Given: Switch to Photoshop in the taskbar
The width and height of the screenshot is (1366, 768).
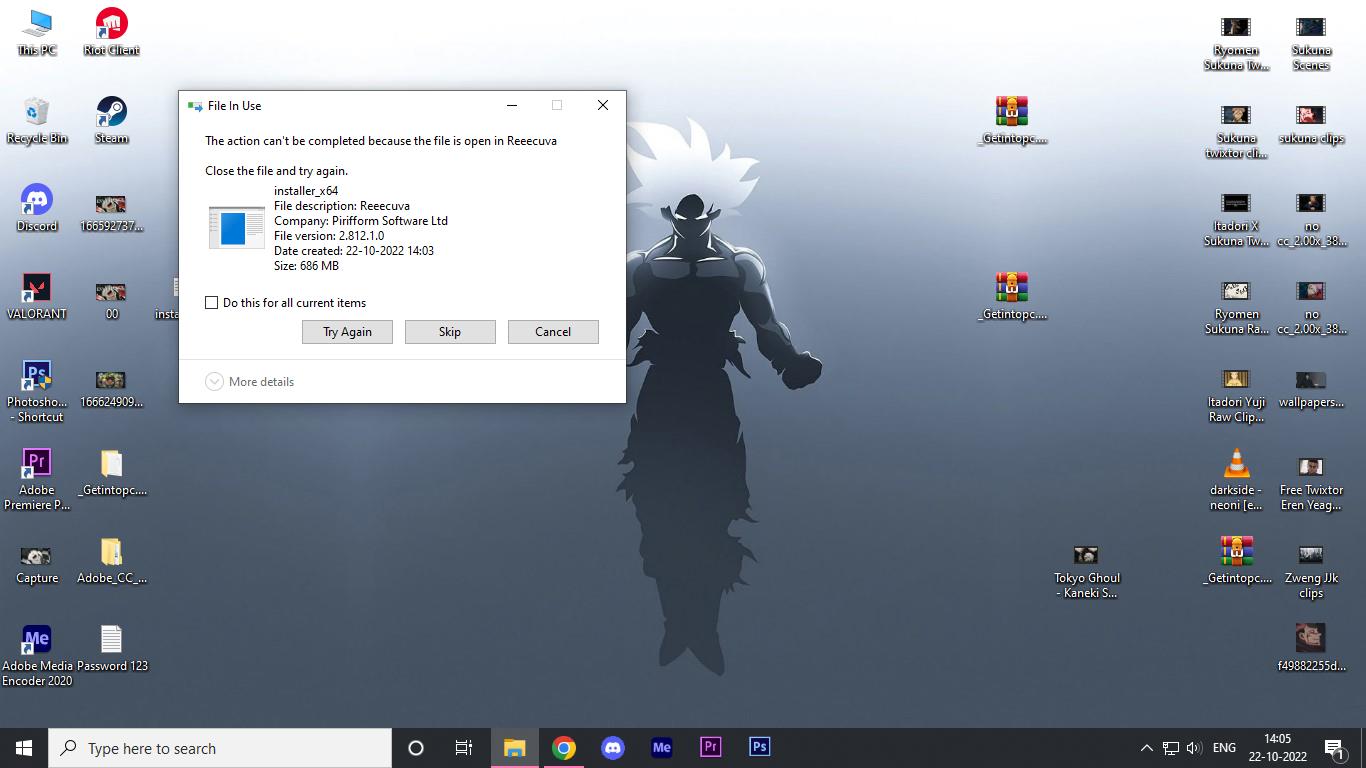Looking at the screenshot, I should 759,747.
